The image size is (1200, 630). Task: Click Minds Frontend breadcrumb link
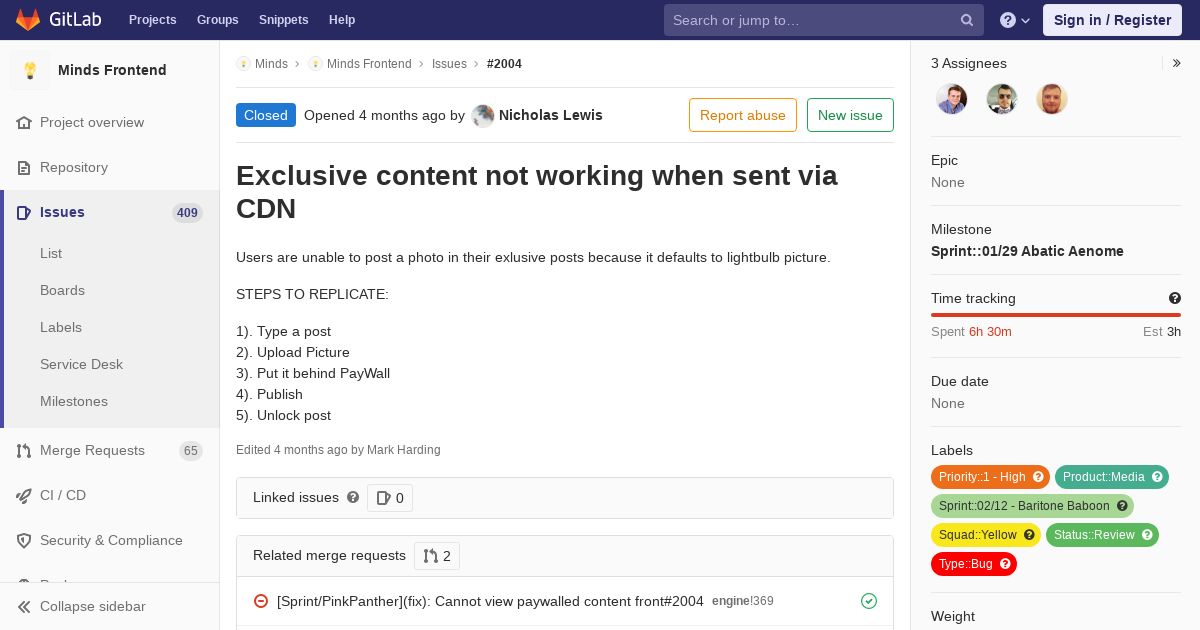tap(369, 64)
